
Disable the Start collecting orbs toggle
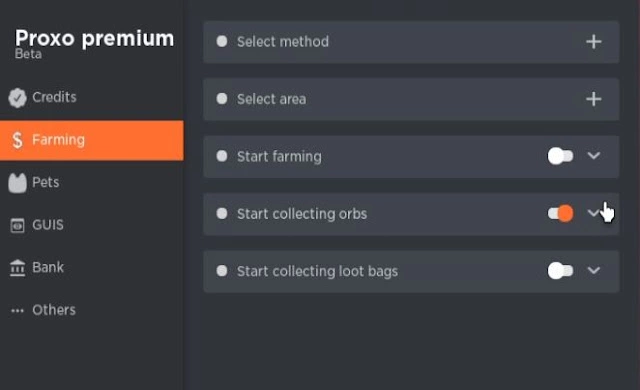pyautogui.click(x=560, y=213)
